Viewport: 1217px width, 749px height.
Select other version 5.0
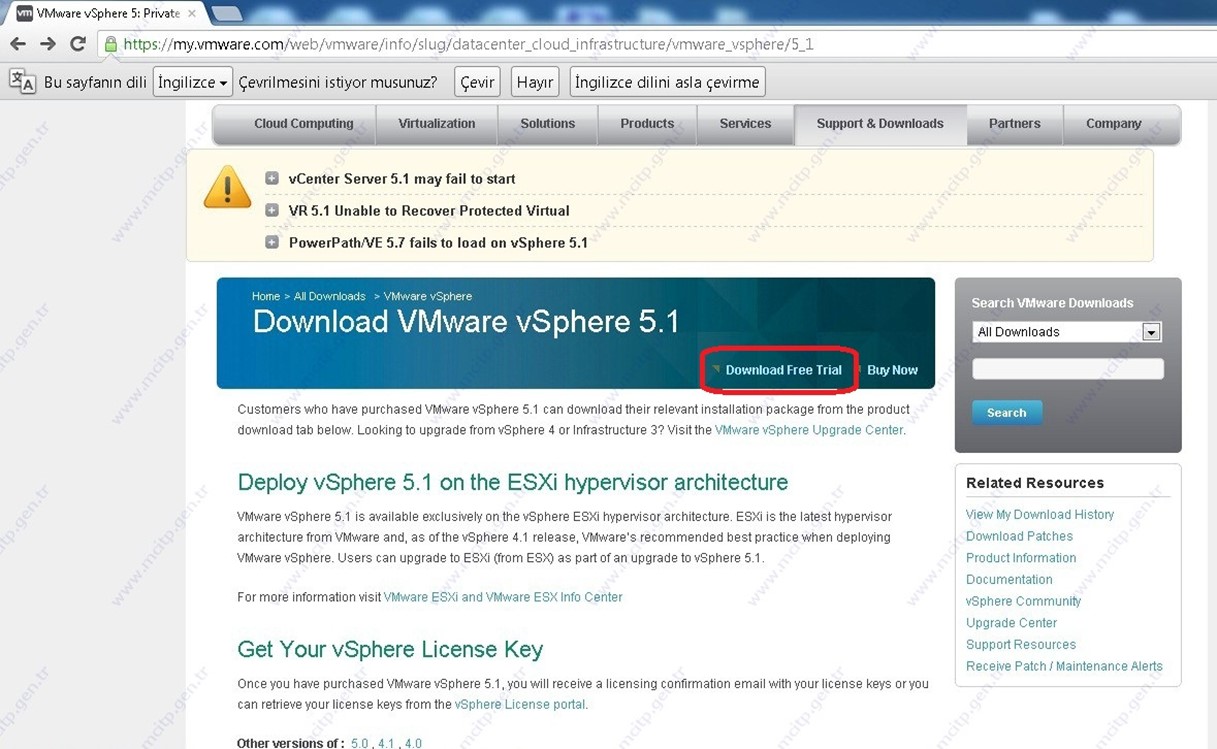tap(359, 744)
